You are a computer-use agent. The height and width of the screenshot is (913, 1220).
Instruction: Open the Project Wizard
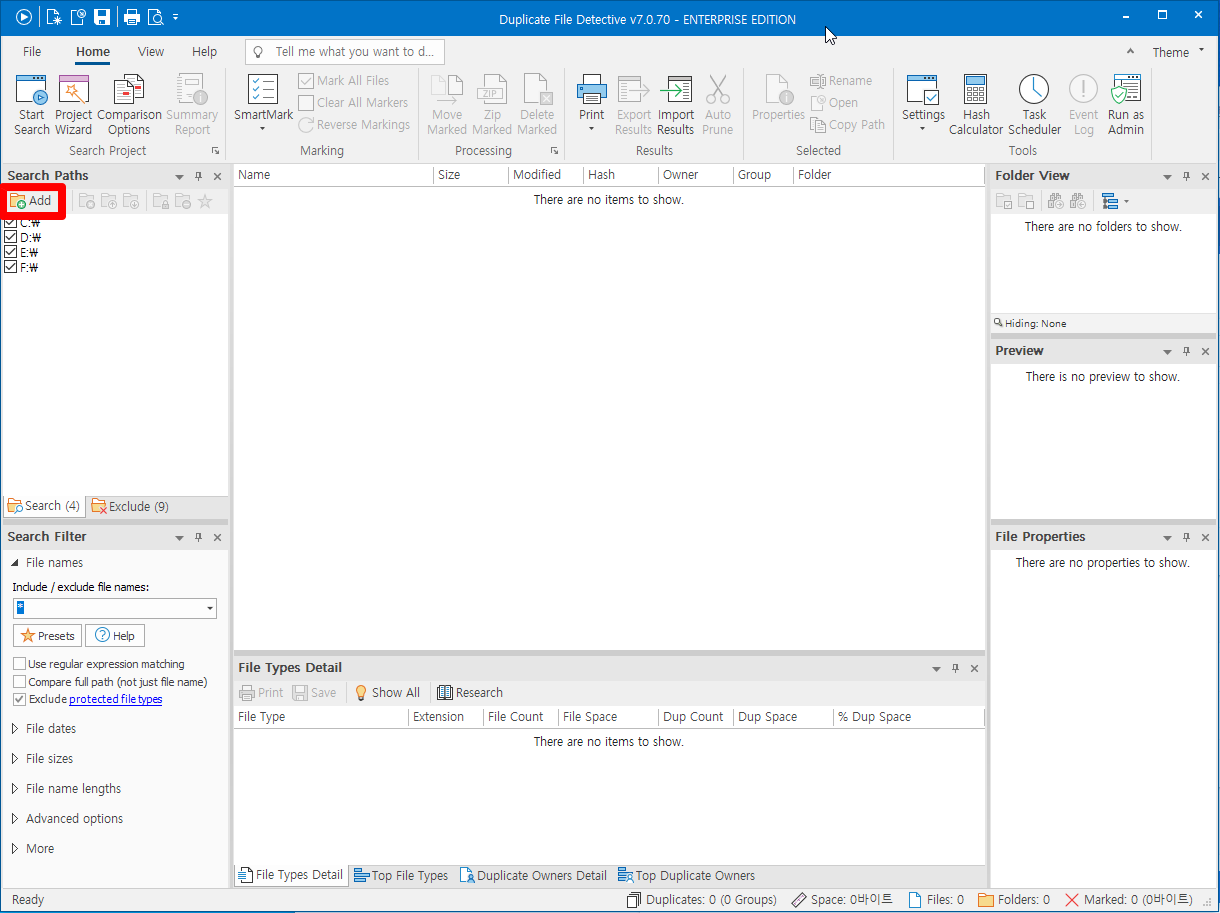pyautogui.click(x=74, y=105)
